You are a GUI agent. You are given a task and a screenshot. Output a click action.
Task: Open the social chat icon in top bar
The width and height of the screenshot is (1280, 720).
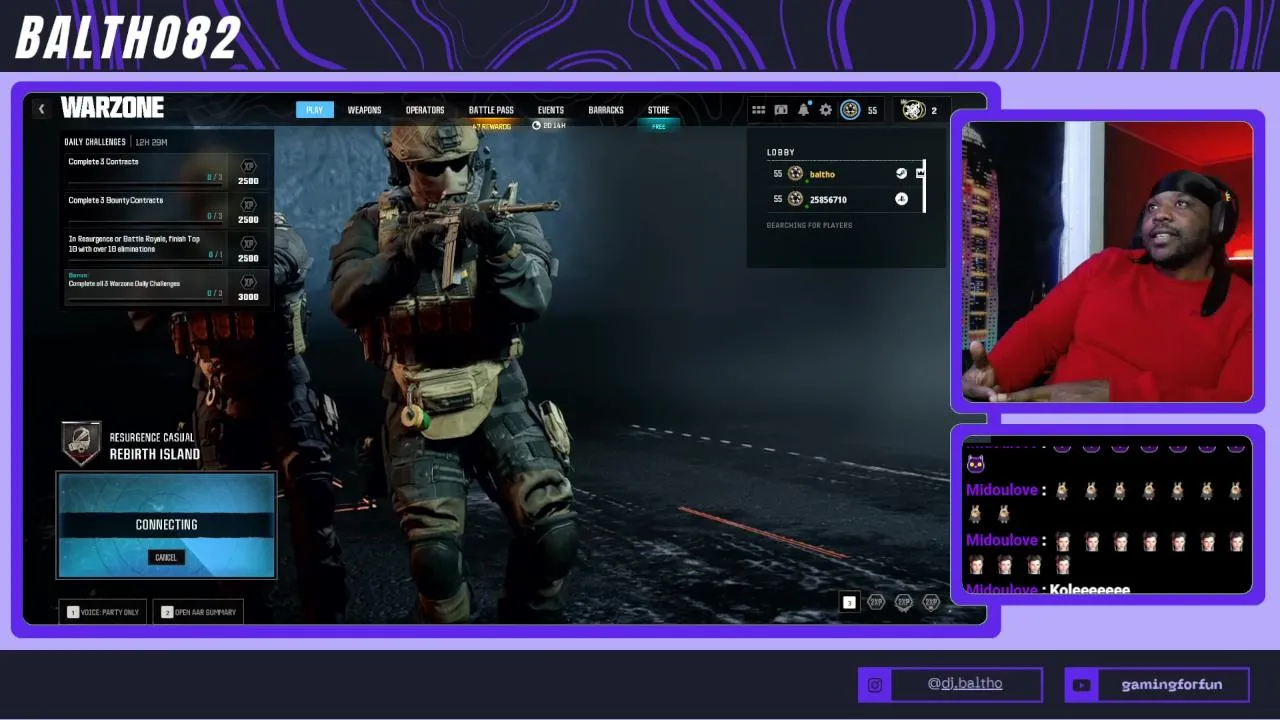pos(781,110)
